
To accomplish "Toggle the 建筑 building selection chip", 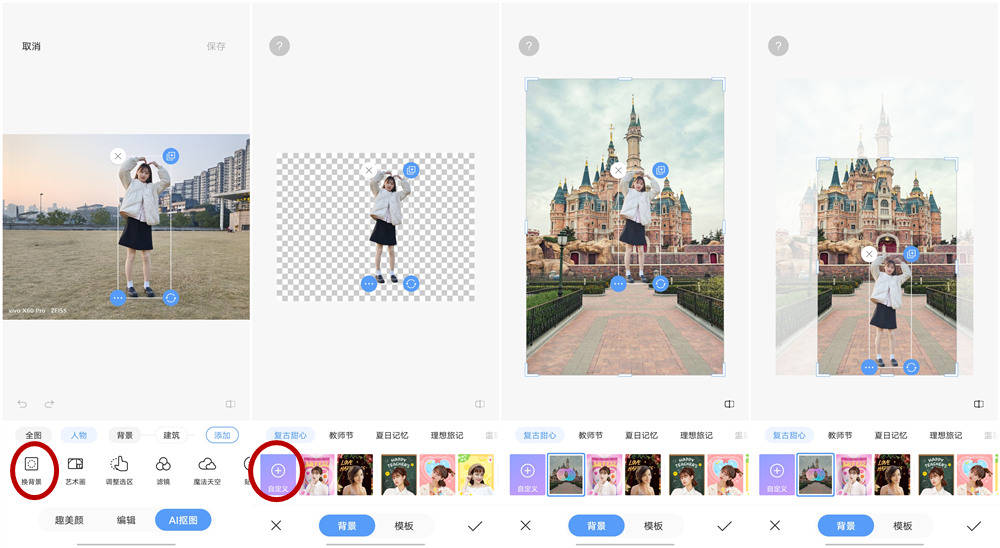I will 171,435.
